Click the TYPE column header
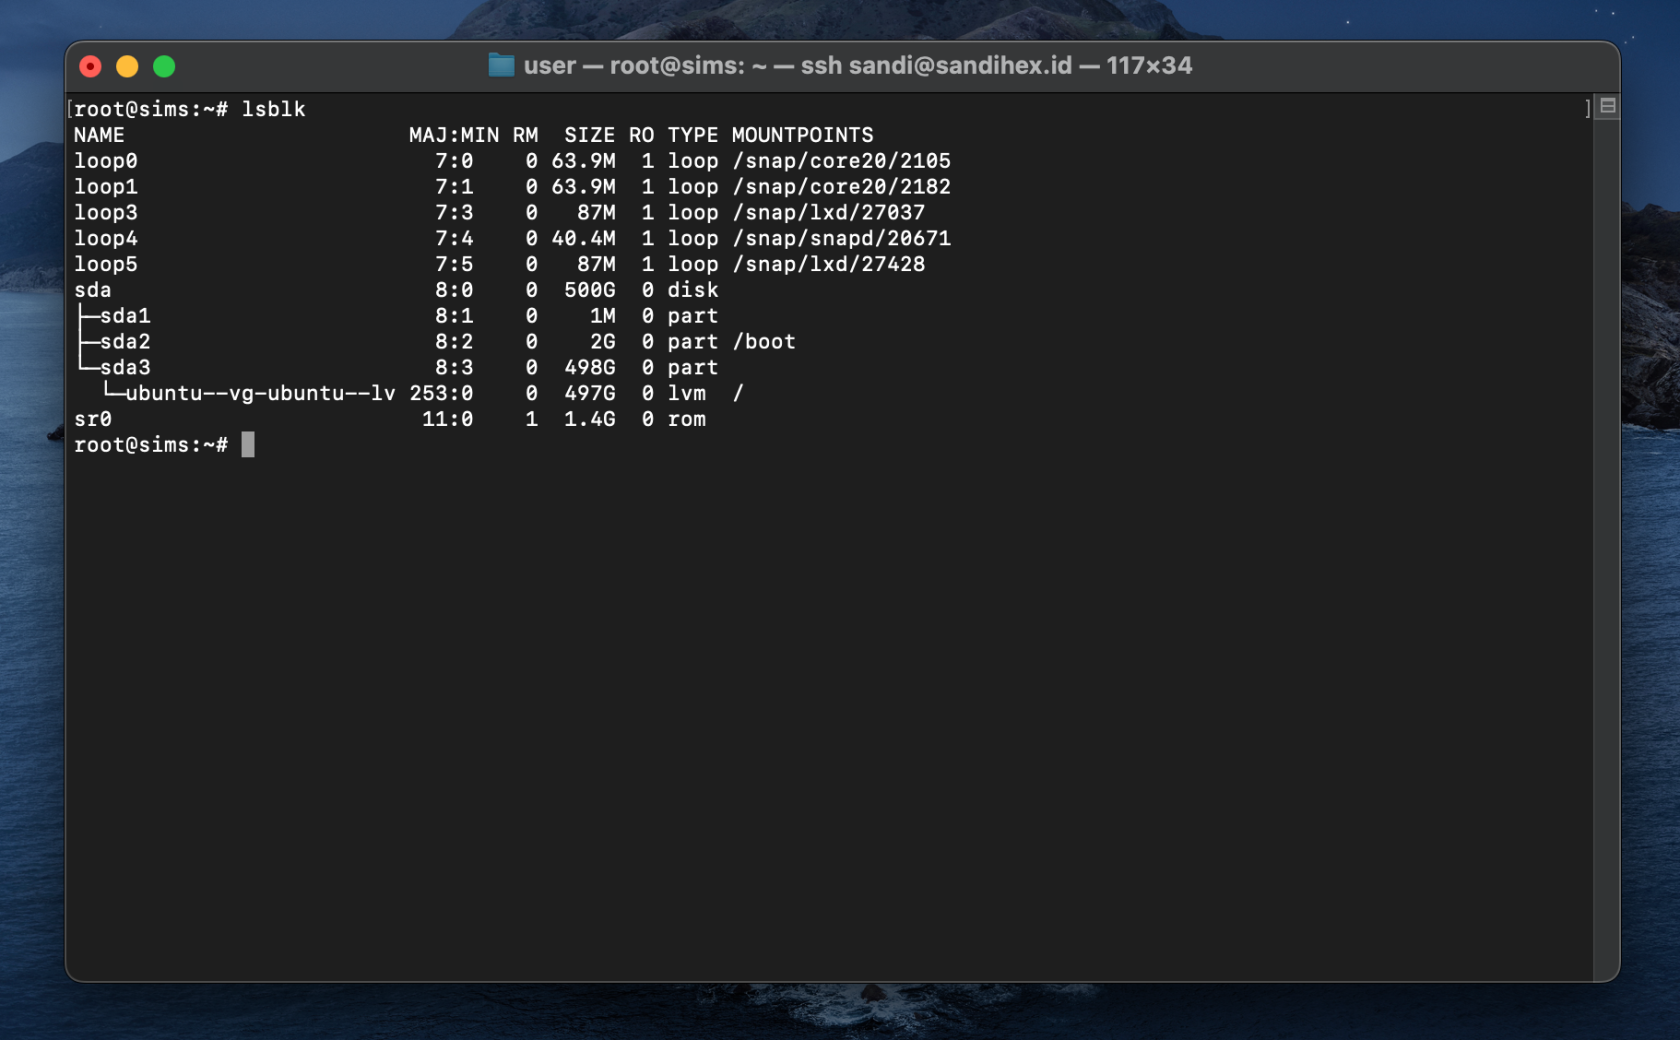 (693, 135)
